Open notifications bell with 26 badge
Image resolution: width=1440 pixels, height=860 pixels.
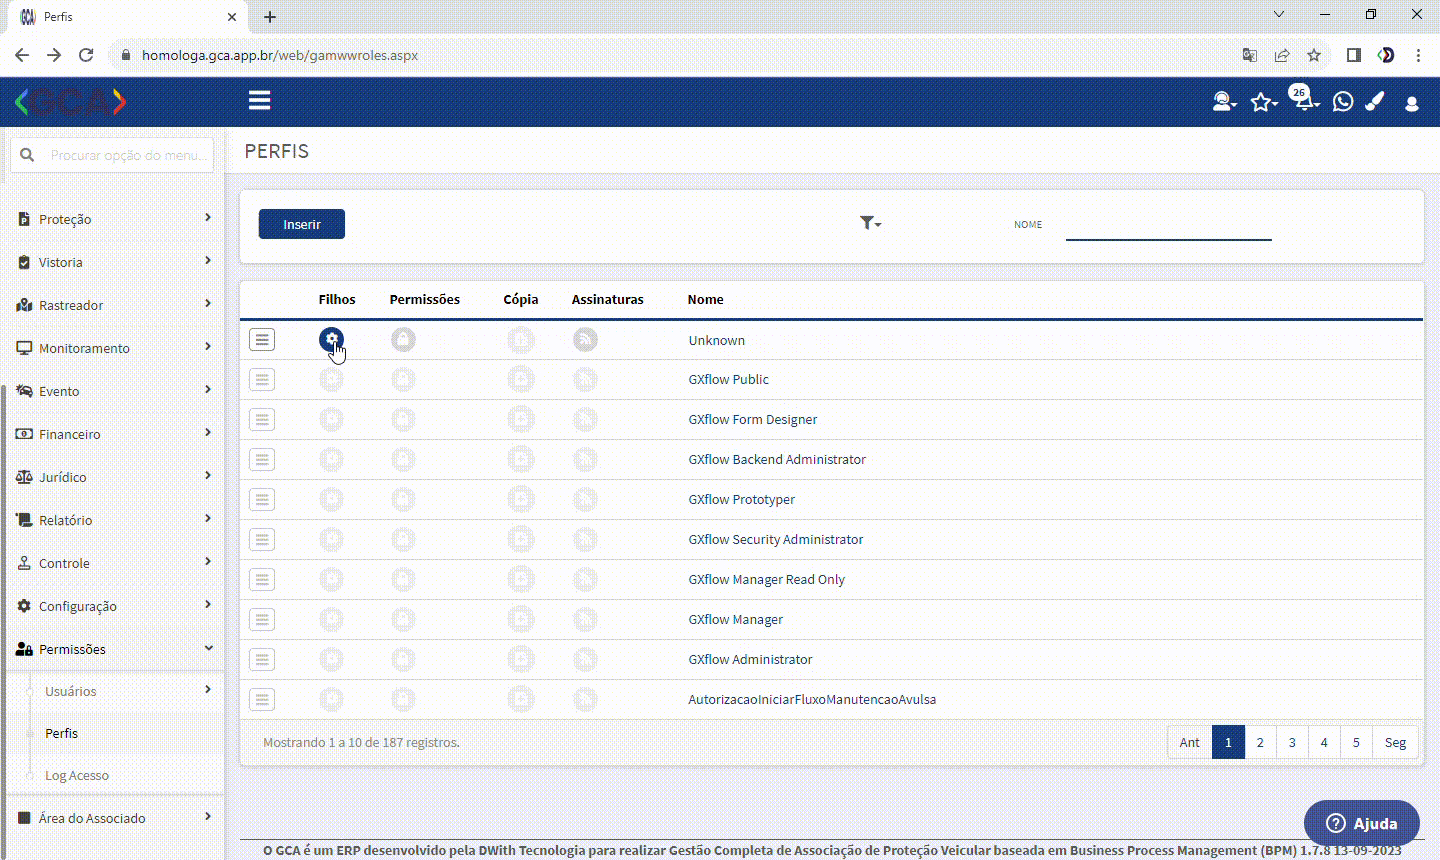tap(1303, 100)
